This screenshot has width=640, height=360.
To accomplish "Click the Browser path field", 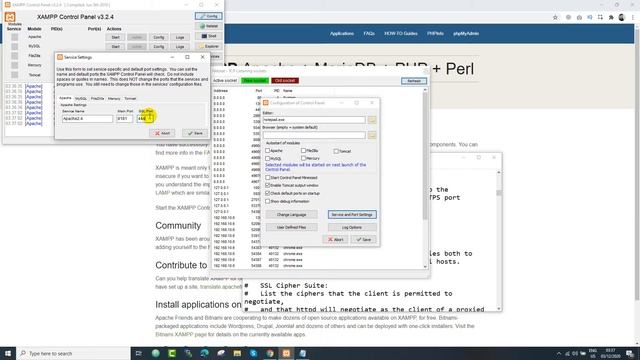I will click(x=314, y=135).
